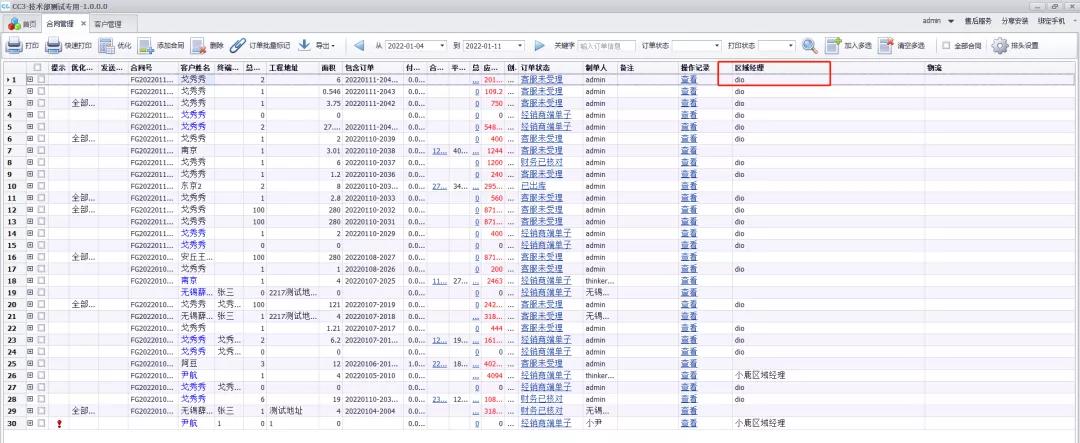Click the 打印 printer icon
The image size is (1080, 443).
pyautogui.click(x=14, y=45)
